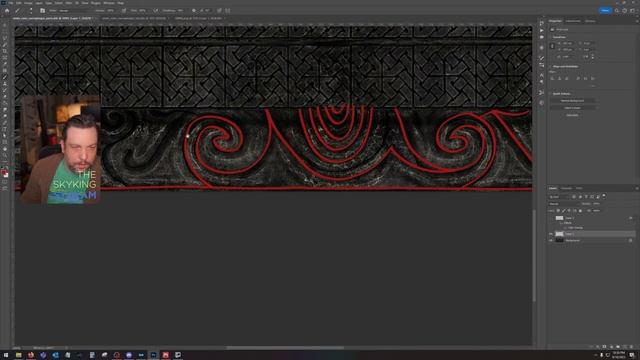Select the Zoom tool in the toolbar
This screenshot has width=640, height=360.
pyautogui.click(x=5, y=156)
